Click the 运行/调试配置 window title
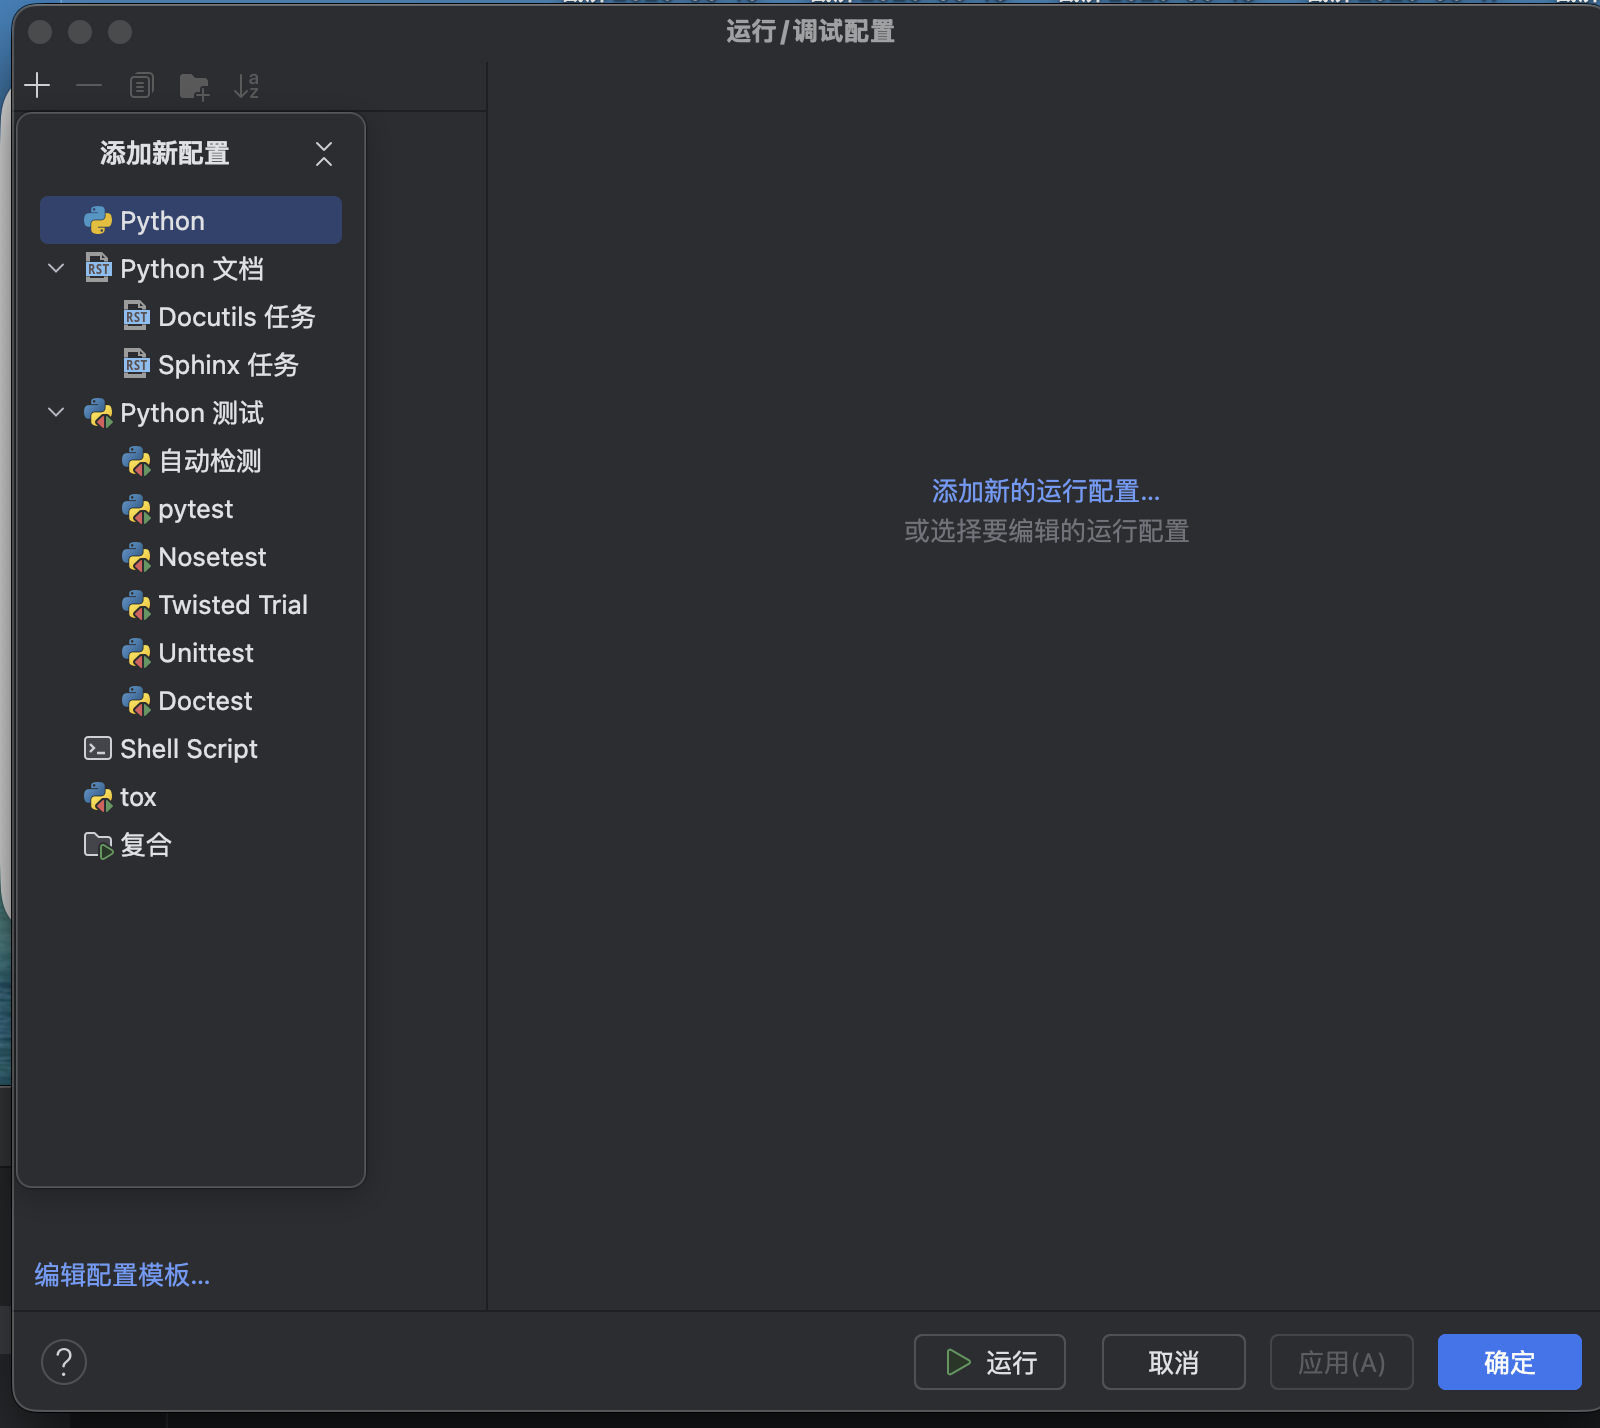This screenshot has width=1600, height=1428. [x=810, y=32]
